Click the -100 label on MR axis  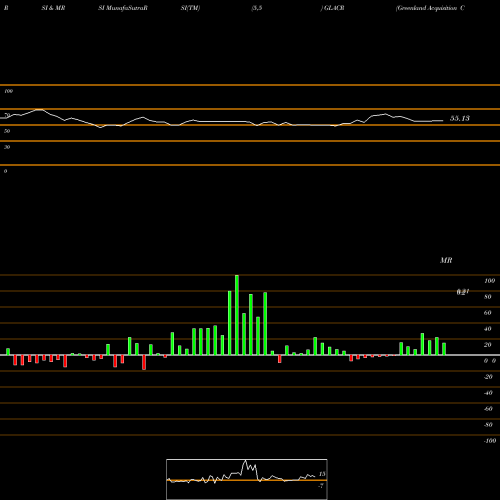pyautogui.click(x=490, y=441)
